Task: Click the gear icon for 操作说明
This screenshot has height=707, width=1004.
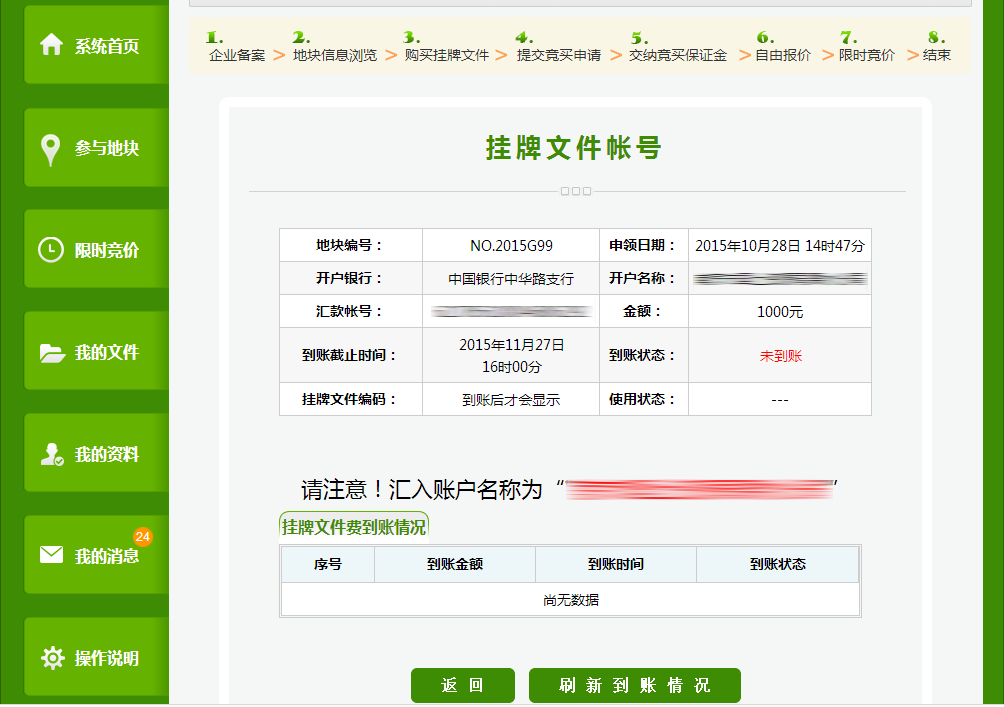Action: 52,658
